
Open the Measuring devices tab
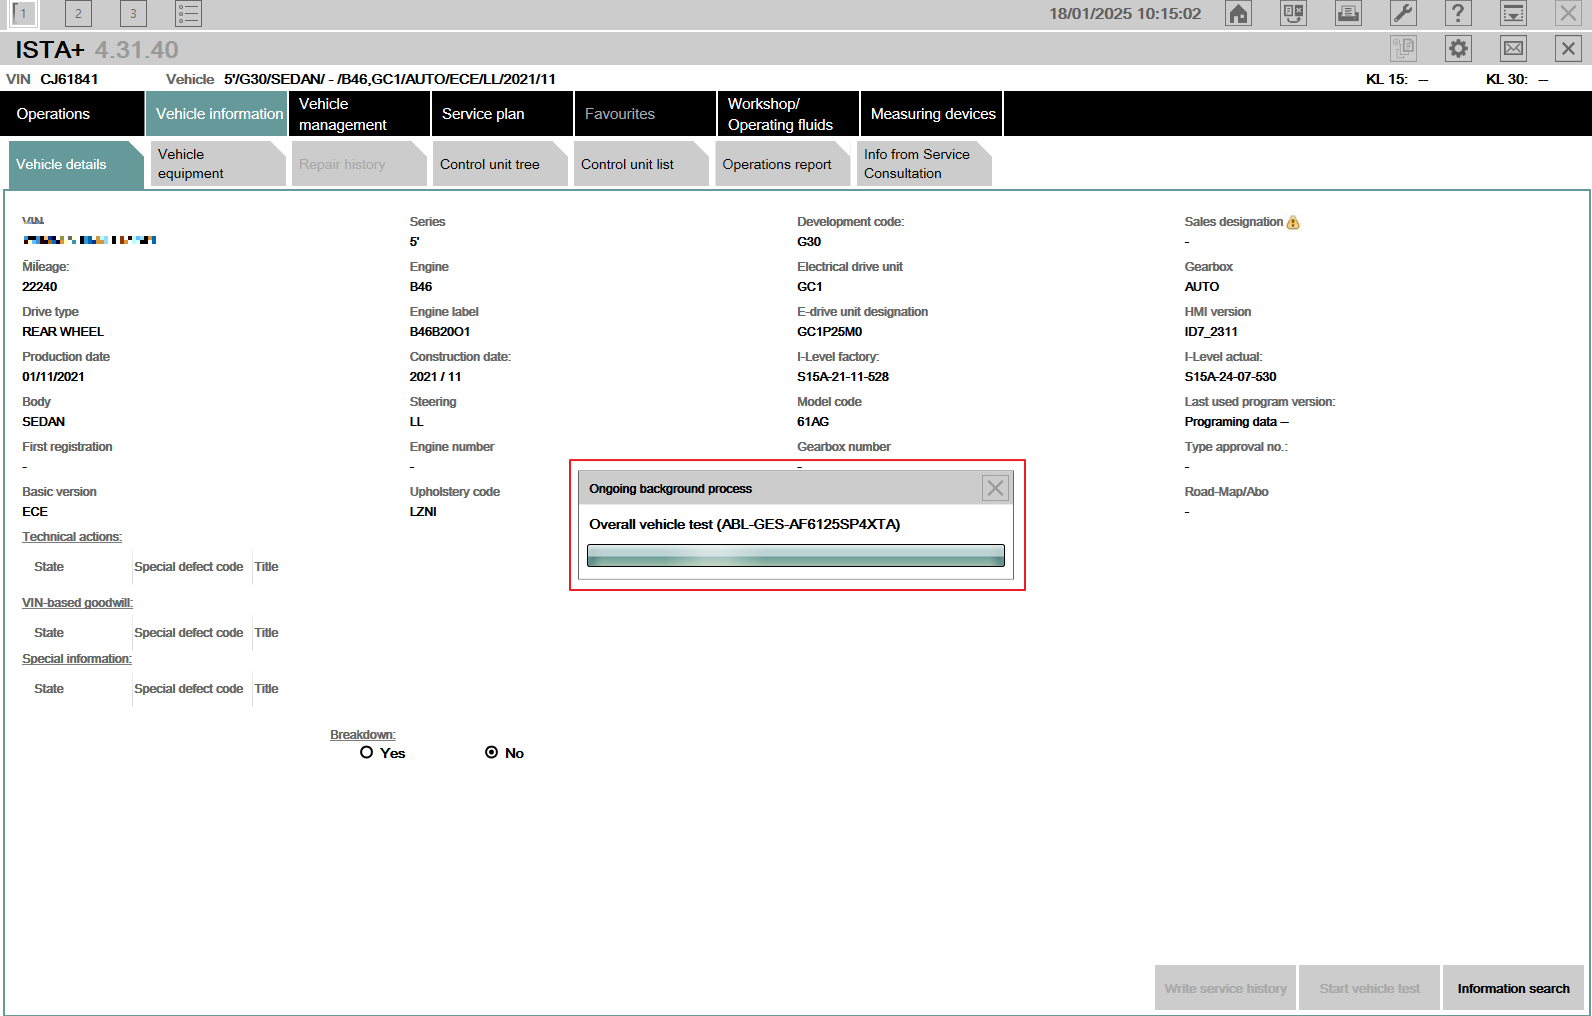click(932, 114)
